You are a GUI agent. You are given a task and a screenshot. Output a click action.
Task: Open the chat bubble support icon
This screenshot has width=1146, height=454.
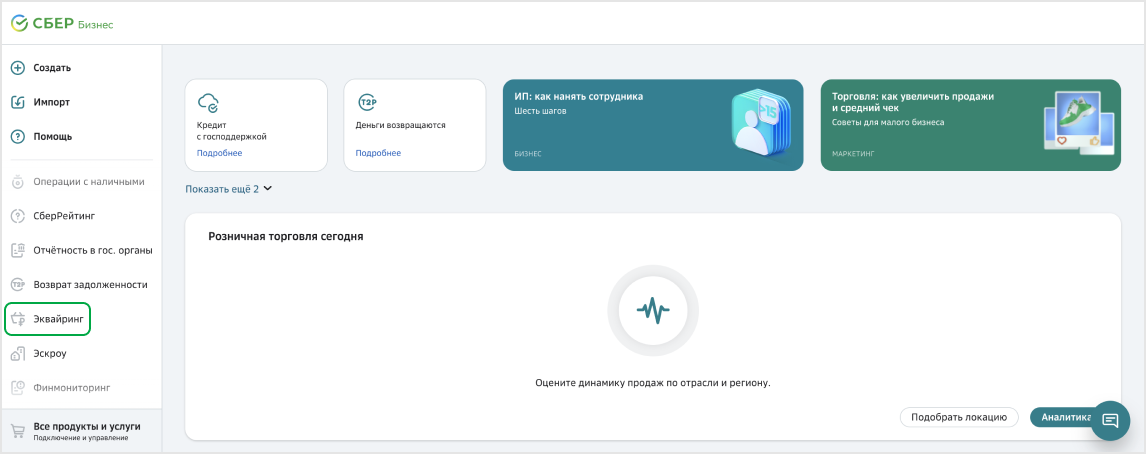click(1109, 421)
